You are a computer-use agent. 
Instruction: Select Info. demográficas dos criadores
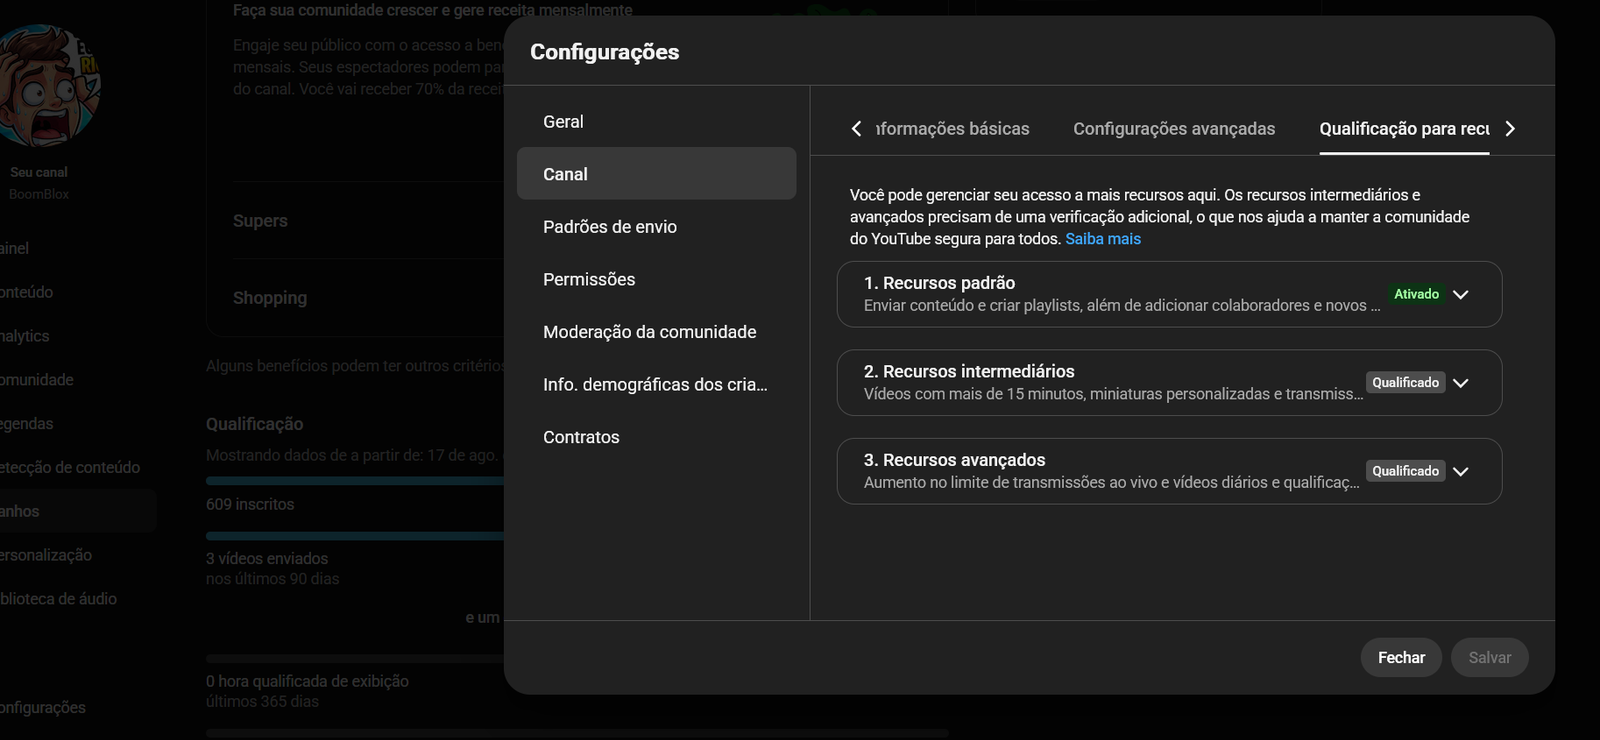656,385
